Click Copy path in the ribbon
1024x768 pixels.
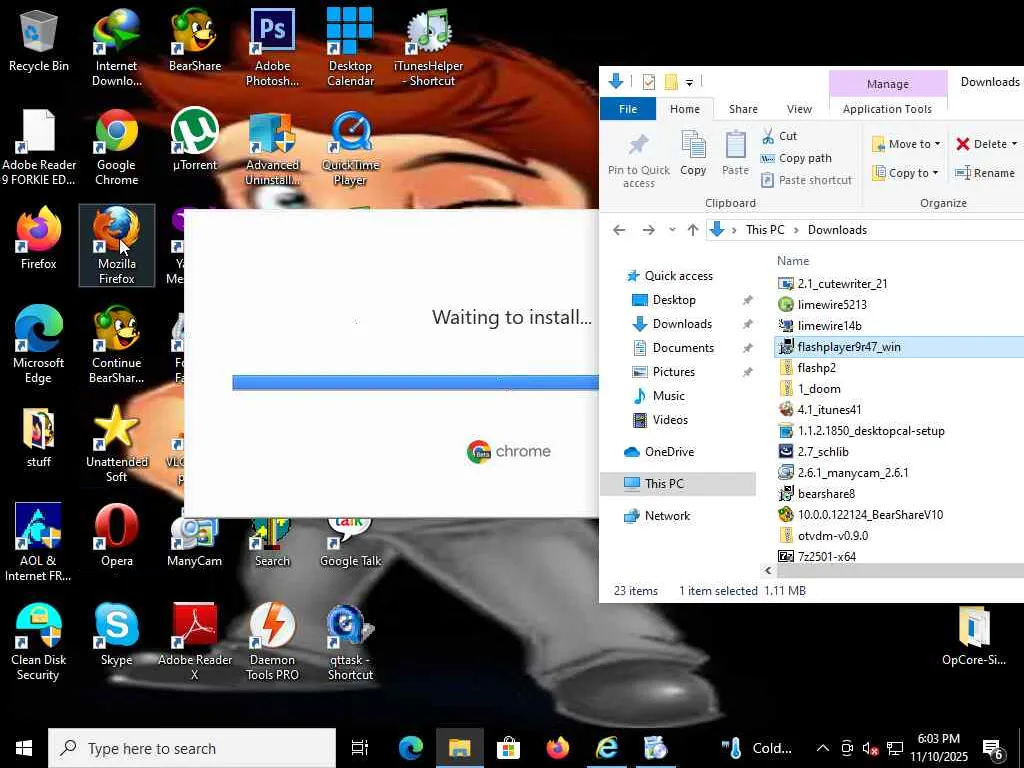[796, 158]
